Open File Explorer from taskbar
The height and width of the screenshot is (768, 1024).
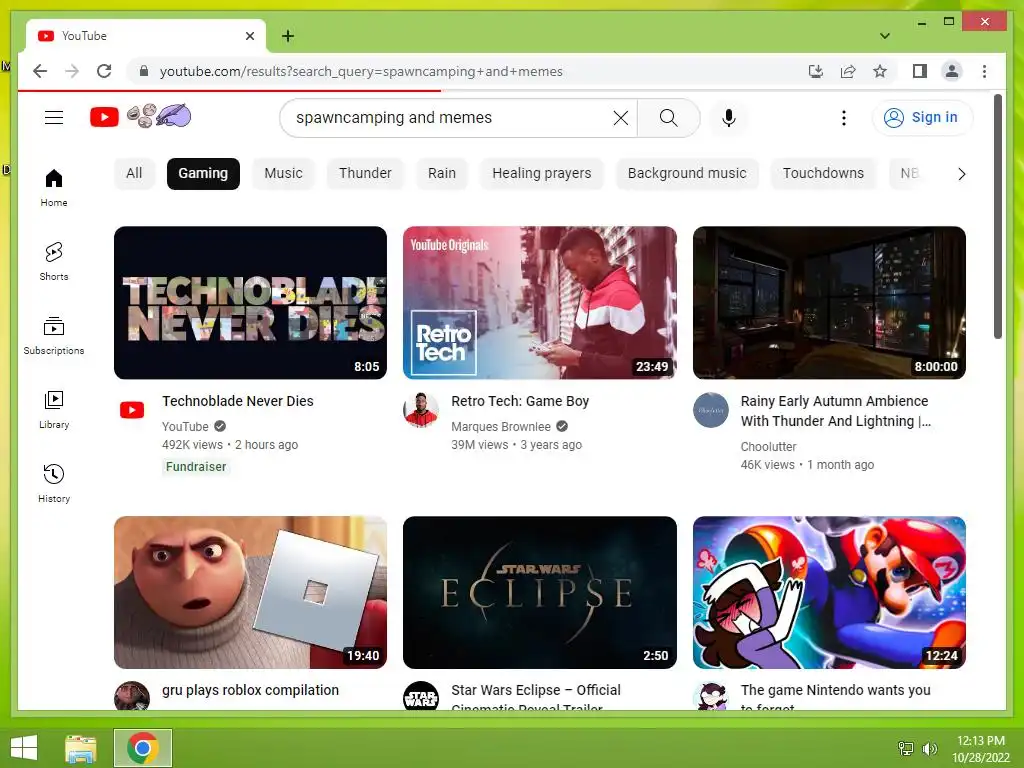pos(80,748)
